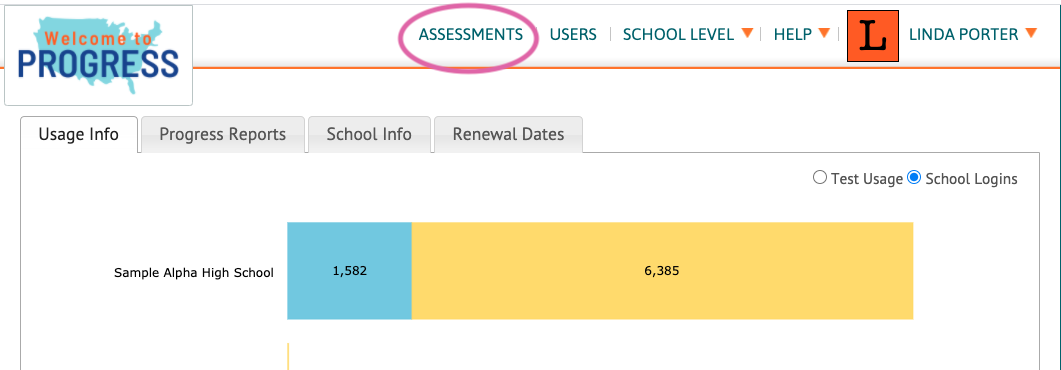Open the Linda Porter account dropdown arrow
Screen dimensions: 1061x370
pos(1031,33)
